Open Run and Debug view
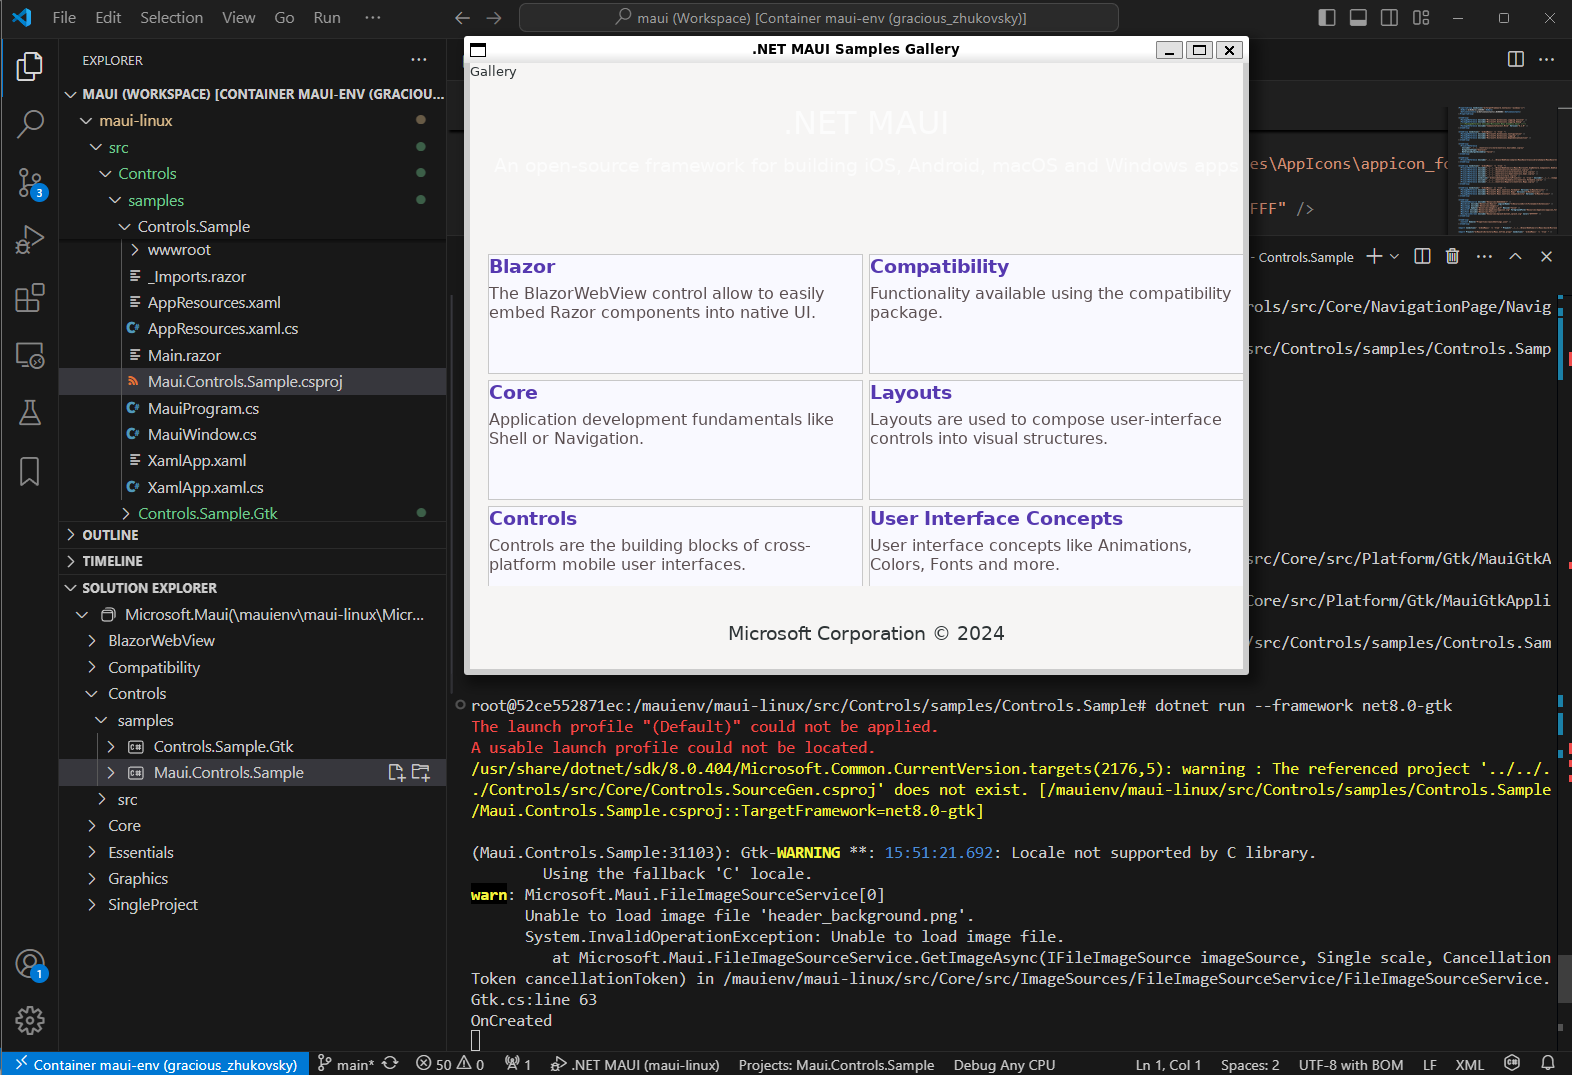Screen dimensions: 1572x1075 [x=30, y=241]
